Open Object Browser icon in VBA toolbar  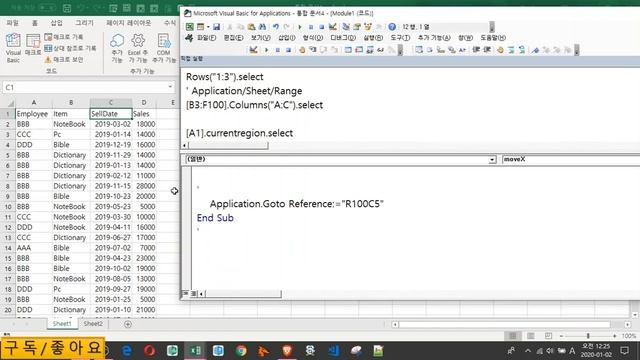tap(368, 27)
